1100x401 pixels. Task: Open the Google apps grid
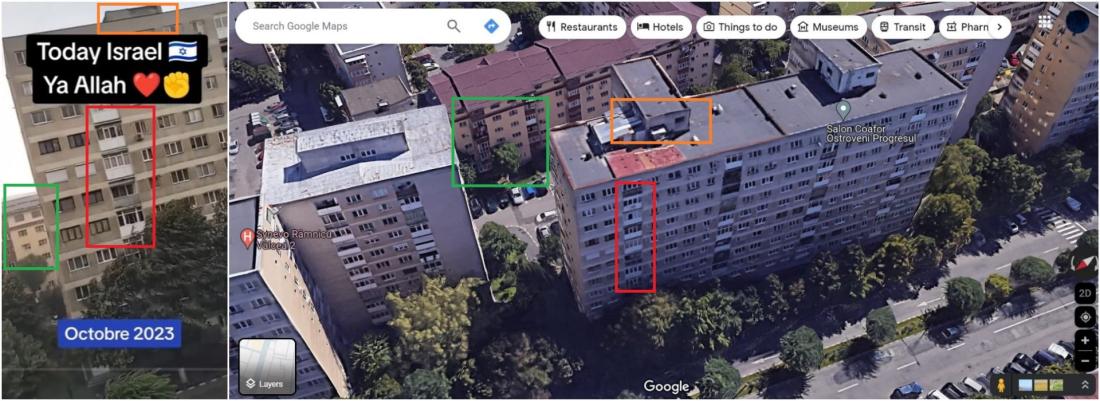(x=1046, y=22)
